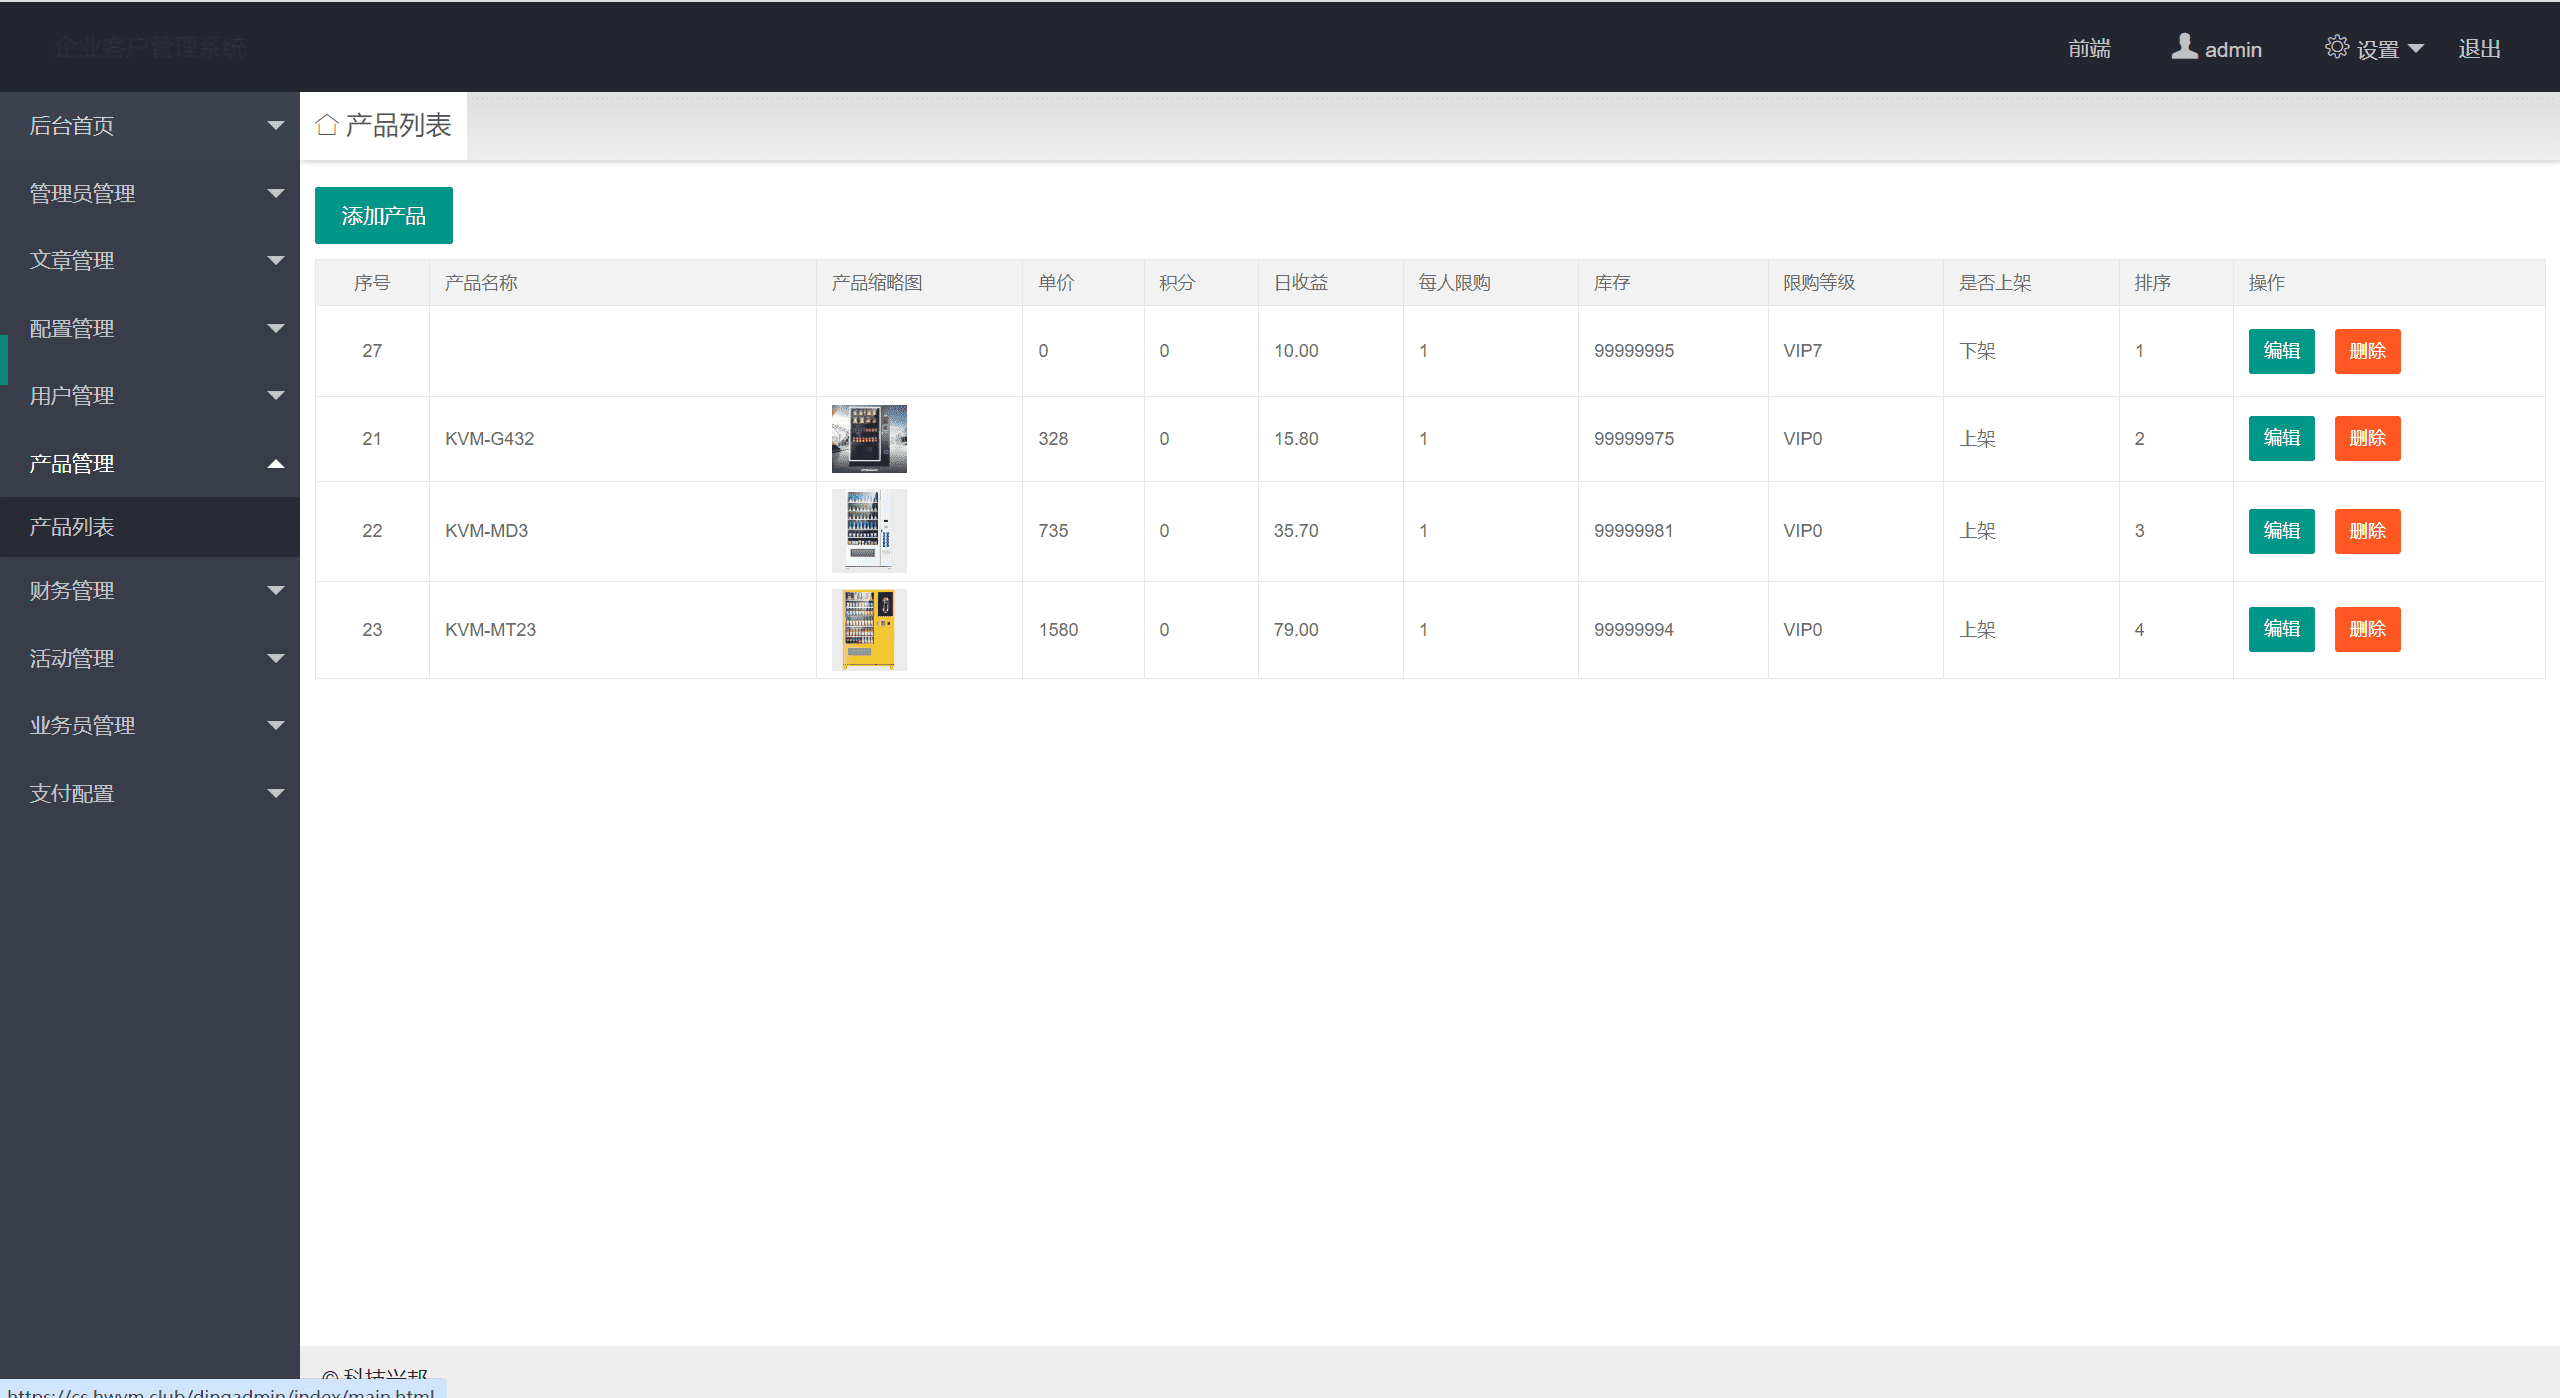Expand the 后台首页 sidebar menu arrow
This screenshot has height=1398, width=2560.
click(x=276, y=126)
